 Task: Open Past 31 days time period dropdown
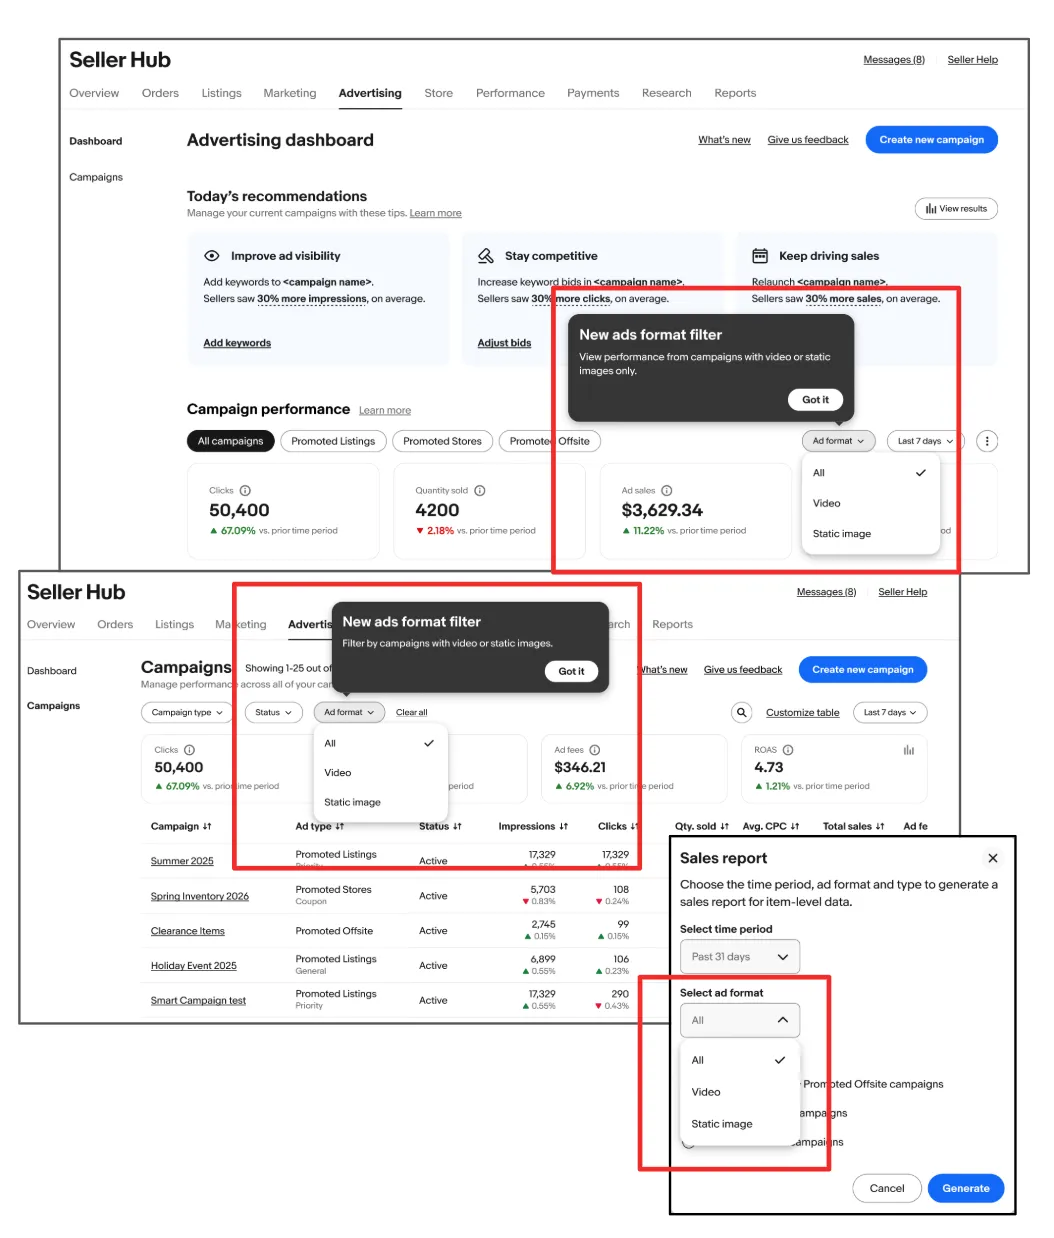click(x=740, y=957)
